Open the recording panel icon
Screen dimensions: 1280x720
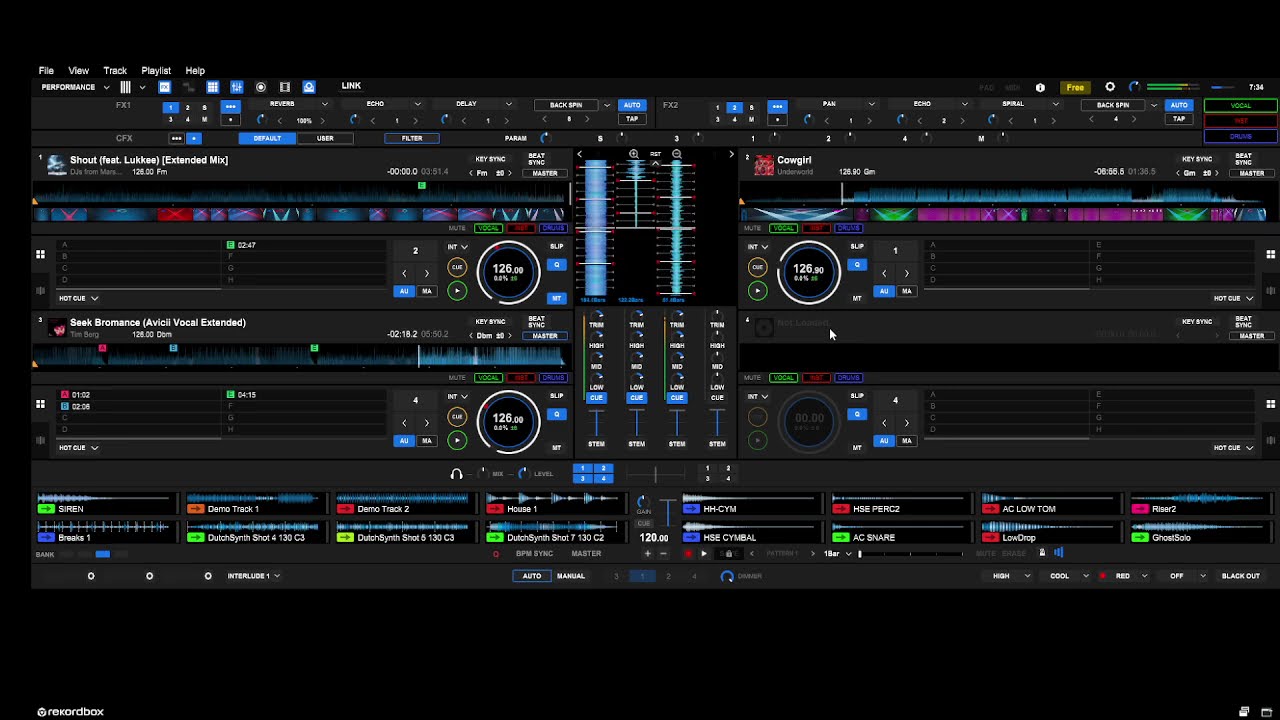[261, 87]
